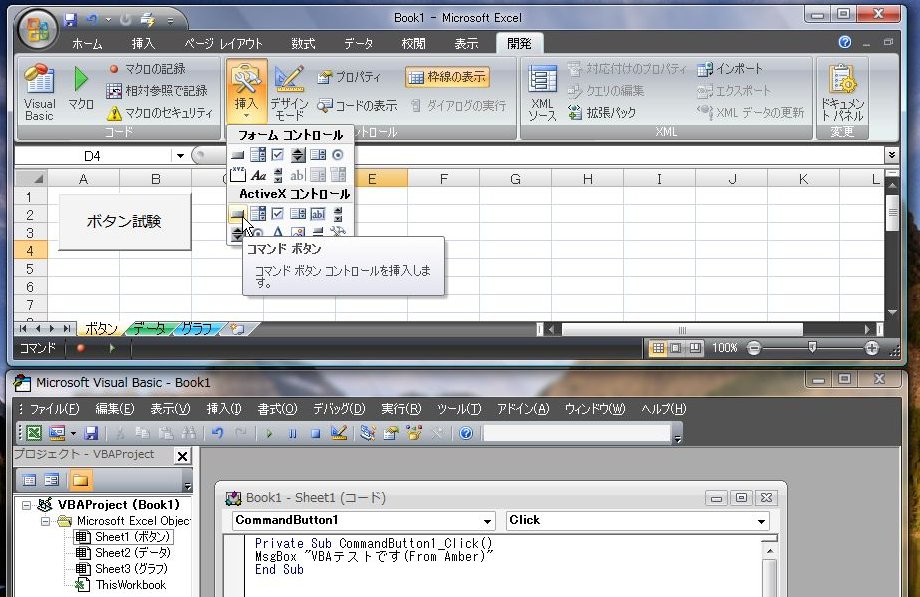
Task: Open デバッグ menu in Visual Basic window
Action: 339,409
